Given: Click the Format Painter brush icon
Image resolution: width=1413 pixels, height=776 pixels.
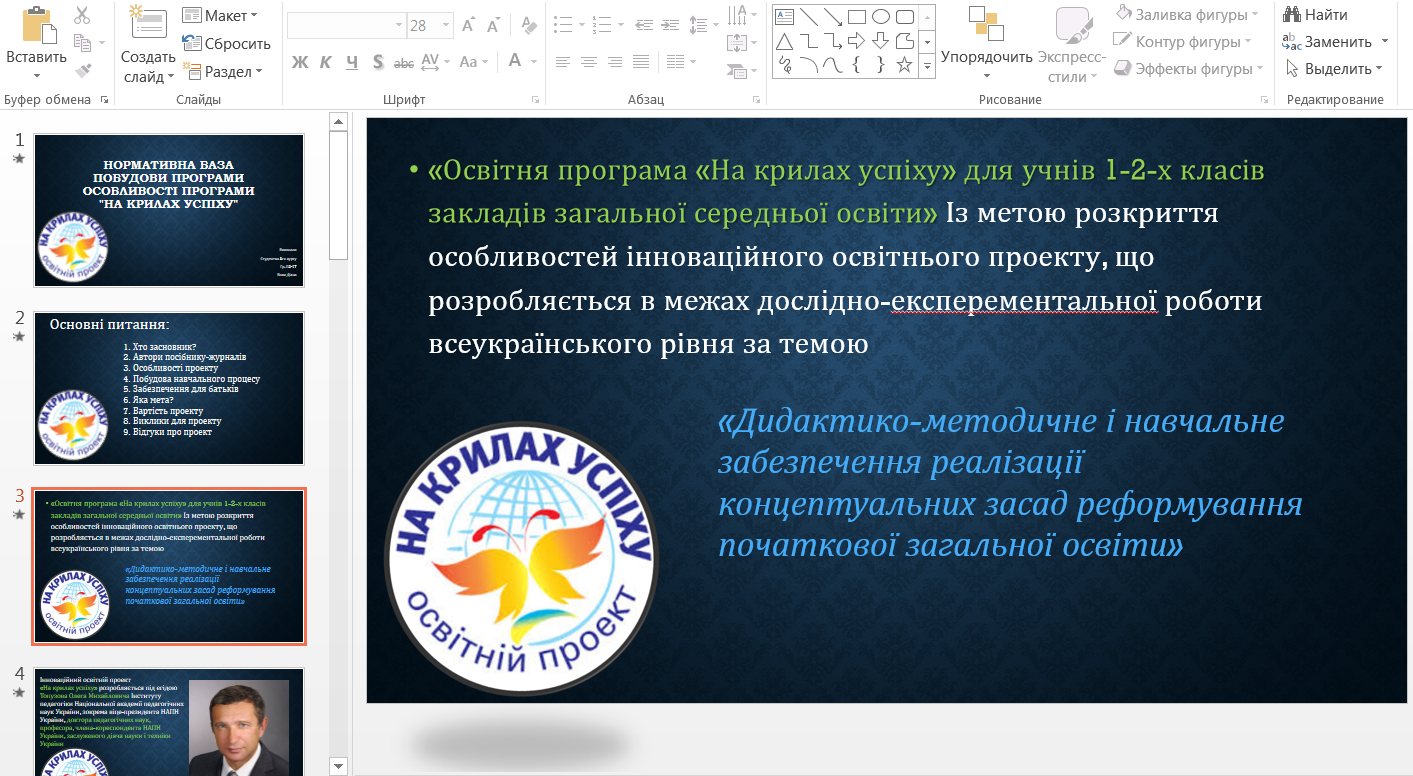Looking at the screenshot, I should (82, 70).
